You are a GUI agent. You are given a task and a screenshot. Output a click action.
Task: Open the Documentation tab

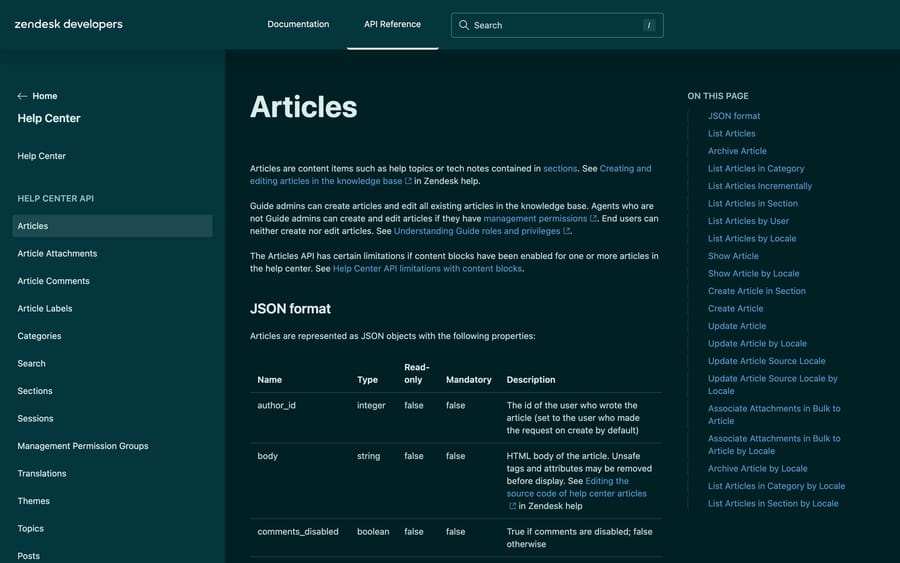298,24
